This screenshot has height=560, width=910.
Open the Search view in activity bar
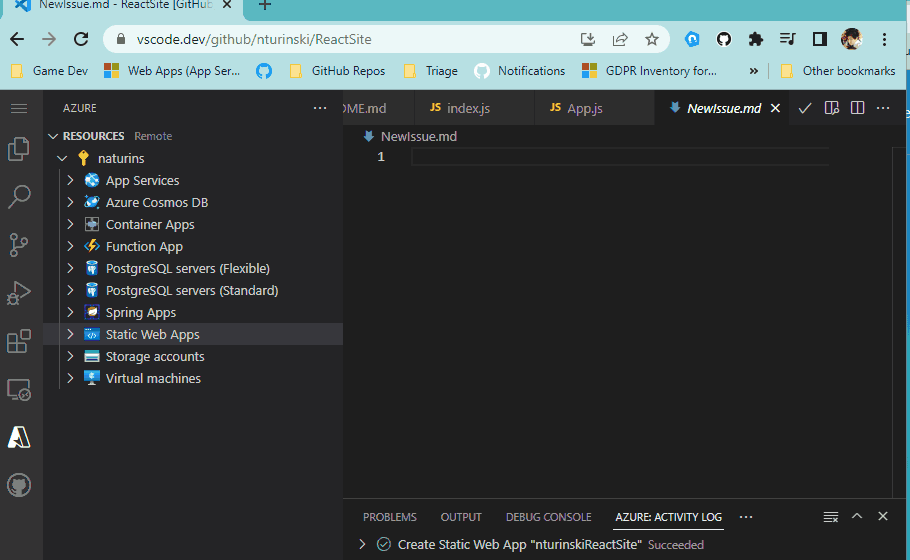(19, 197)
